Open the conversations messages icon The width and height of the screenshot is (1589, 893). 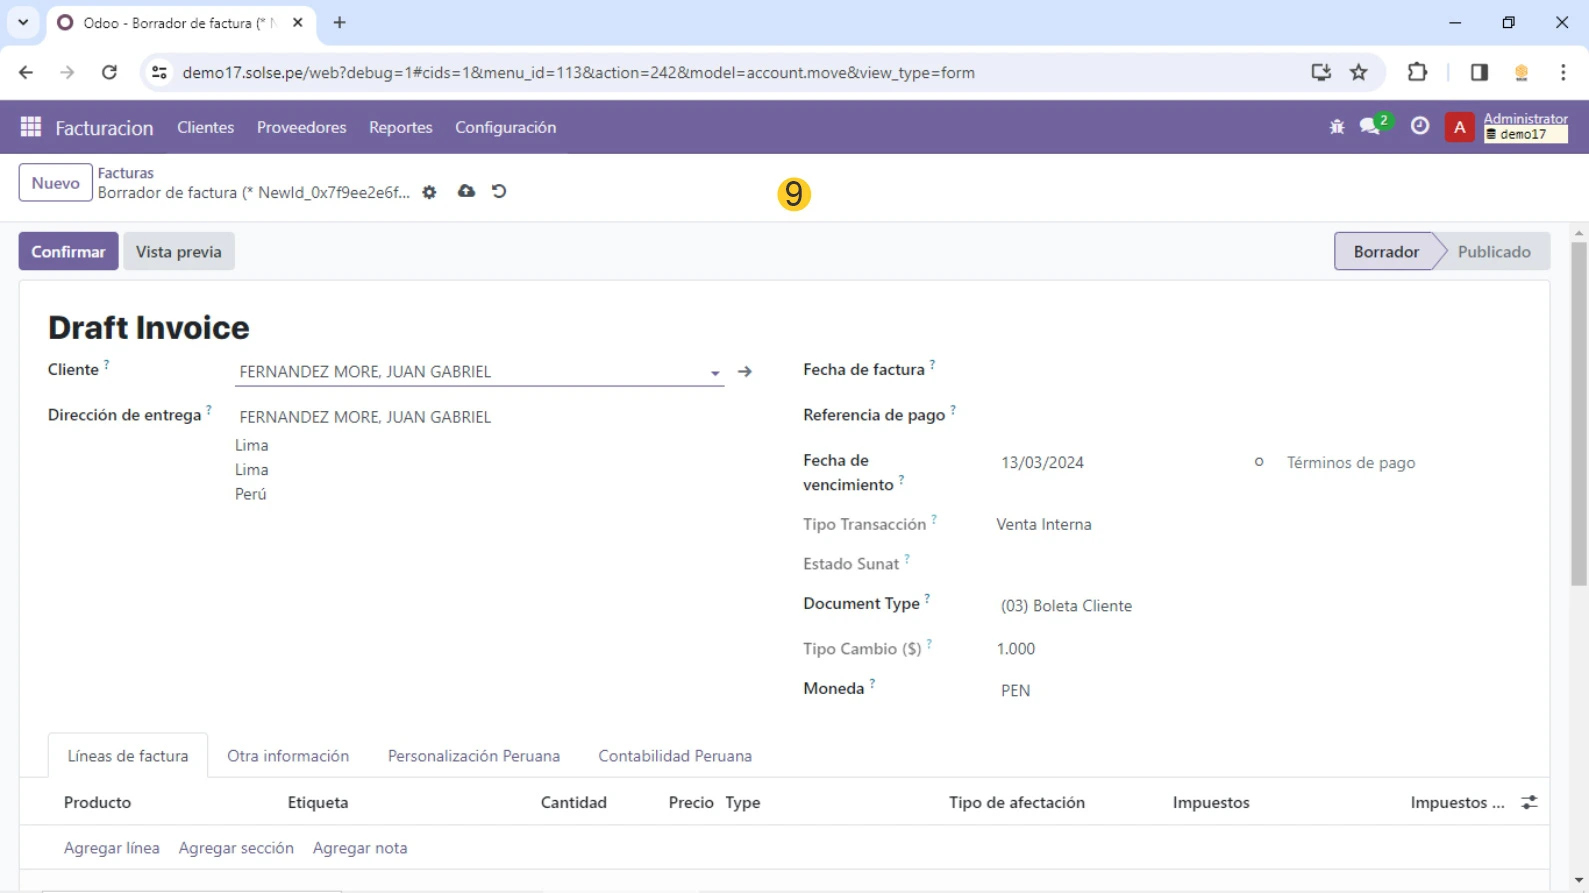(x=1370, y=127)
